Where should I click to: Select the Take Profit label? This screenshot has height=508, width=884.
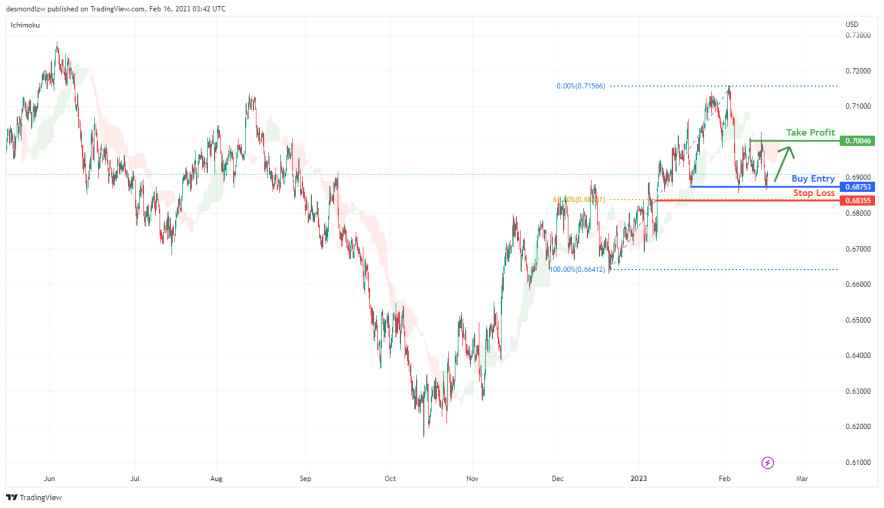point(810,132)
